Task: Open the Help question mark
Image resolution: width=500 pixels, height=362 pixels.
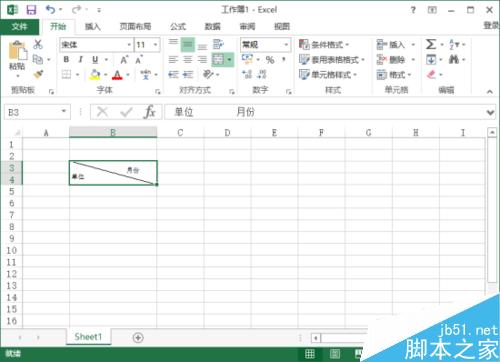Action: coord(413,10)
